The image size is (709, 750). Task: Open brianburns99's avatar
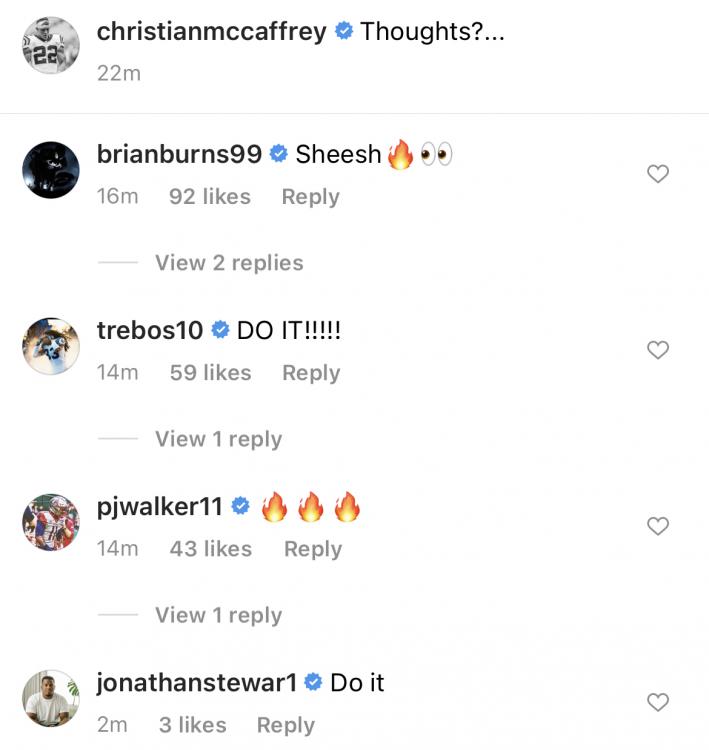(x=50, y=169)
